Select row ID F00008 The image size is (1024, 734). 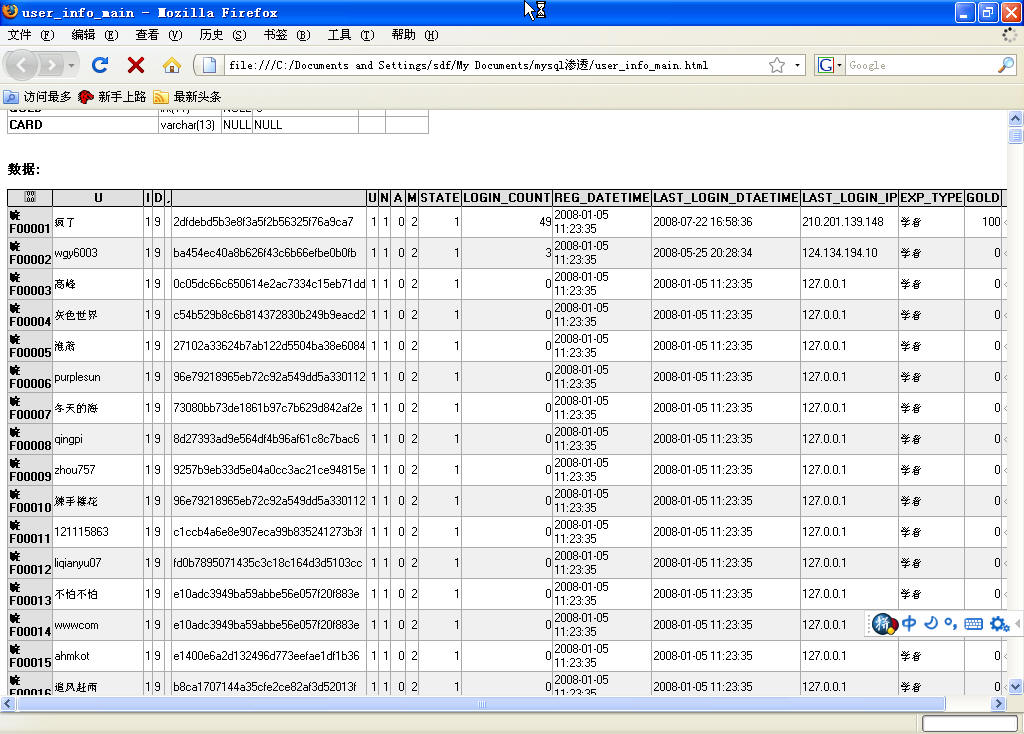(x=30, y=445)
